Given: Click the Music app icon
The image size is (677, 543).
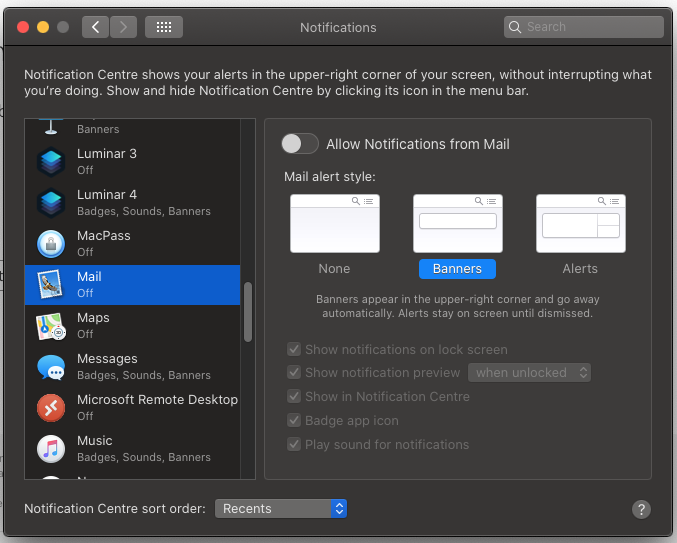Looking at the screenshot, I should coord(51,449).
